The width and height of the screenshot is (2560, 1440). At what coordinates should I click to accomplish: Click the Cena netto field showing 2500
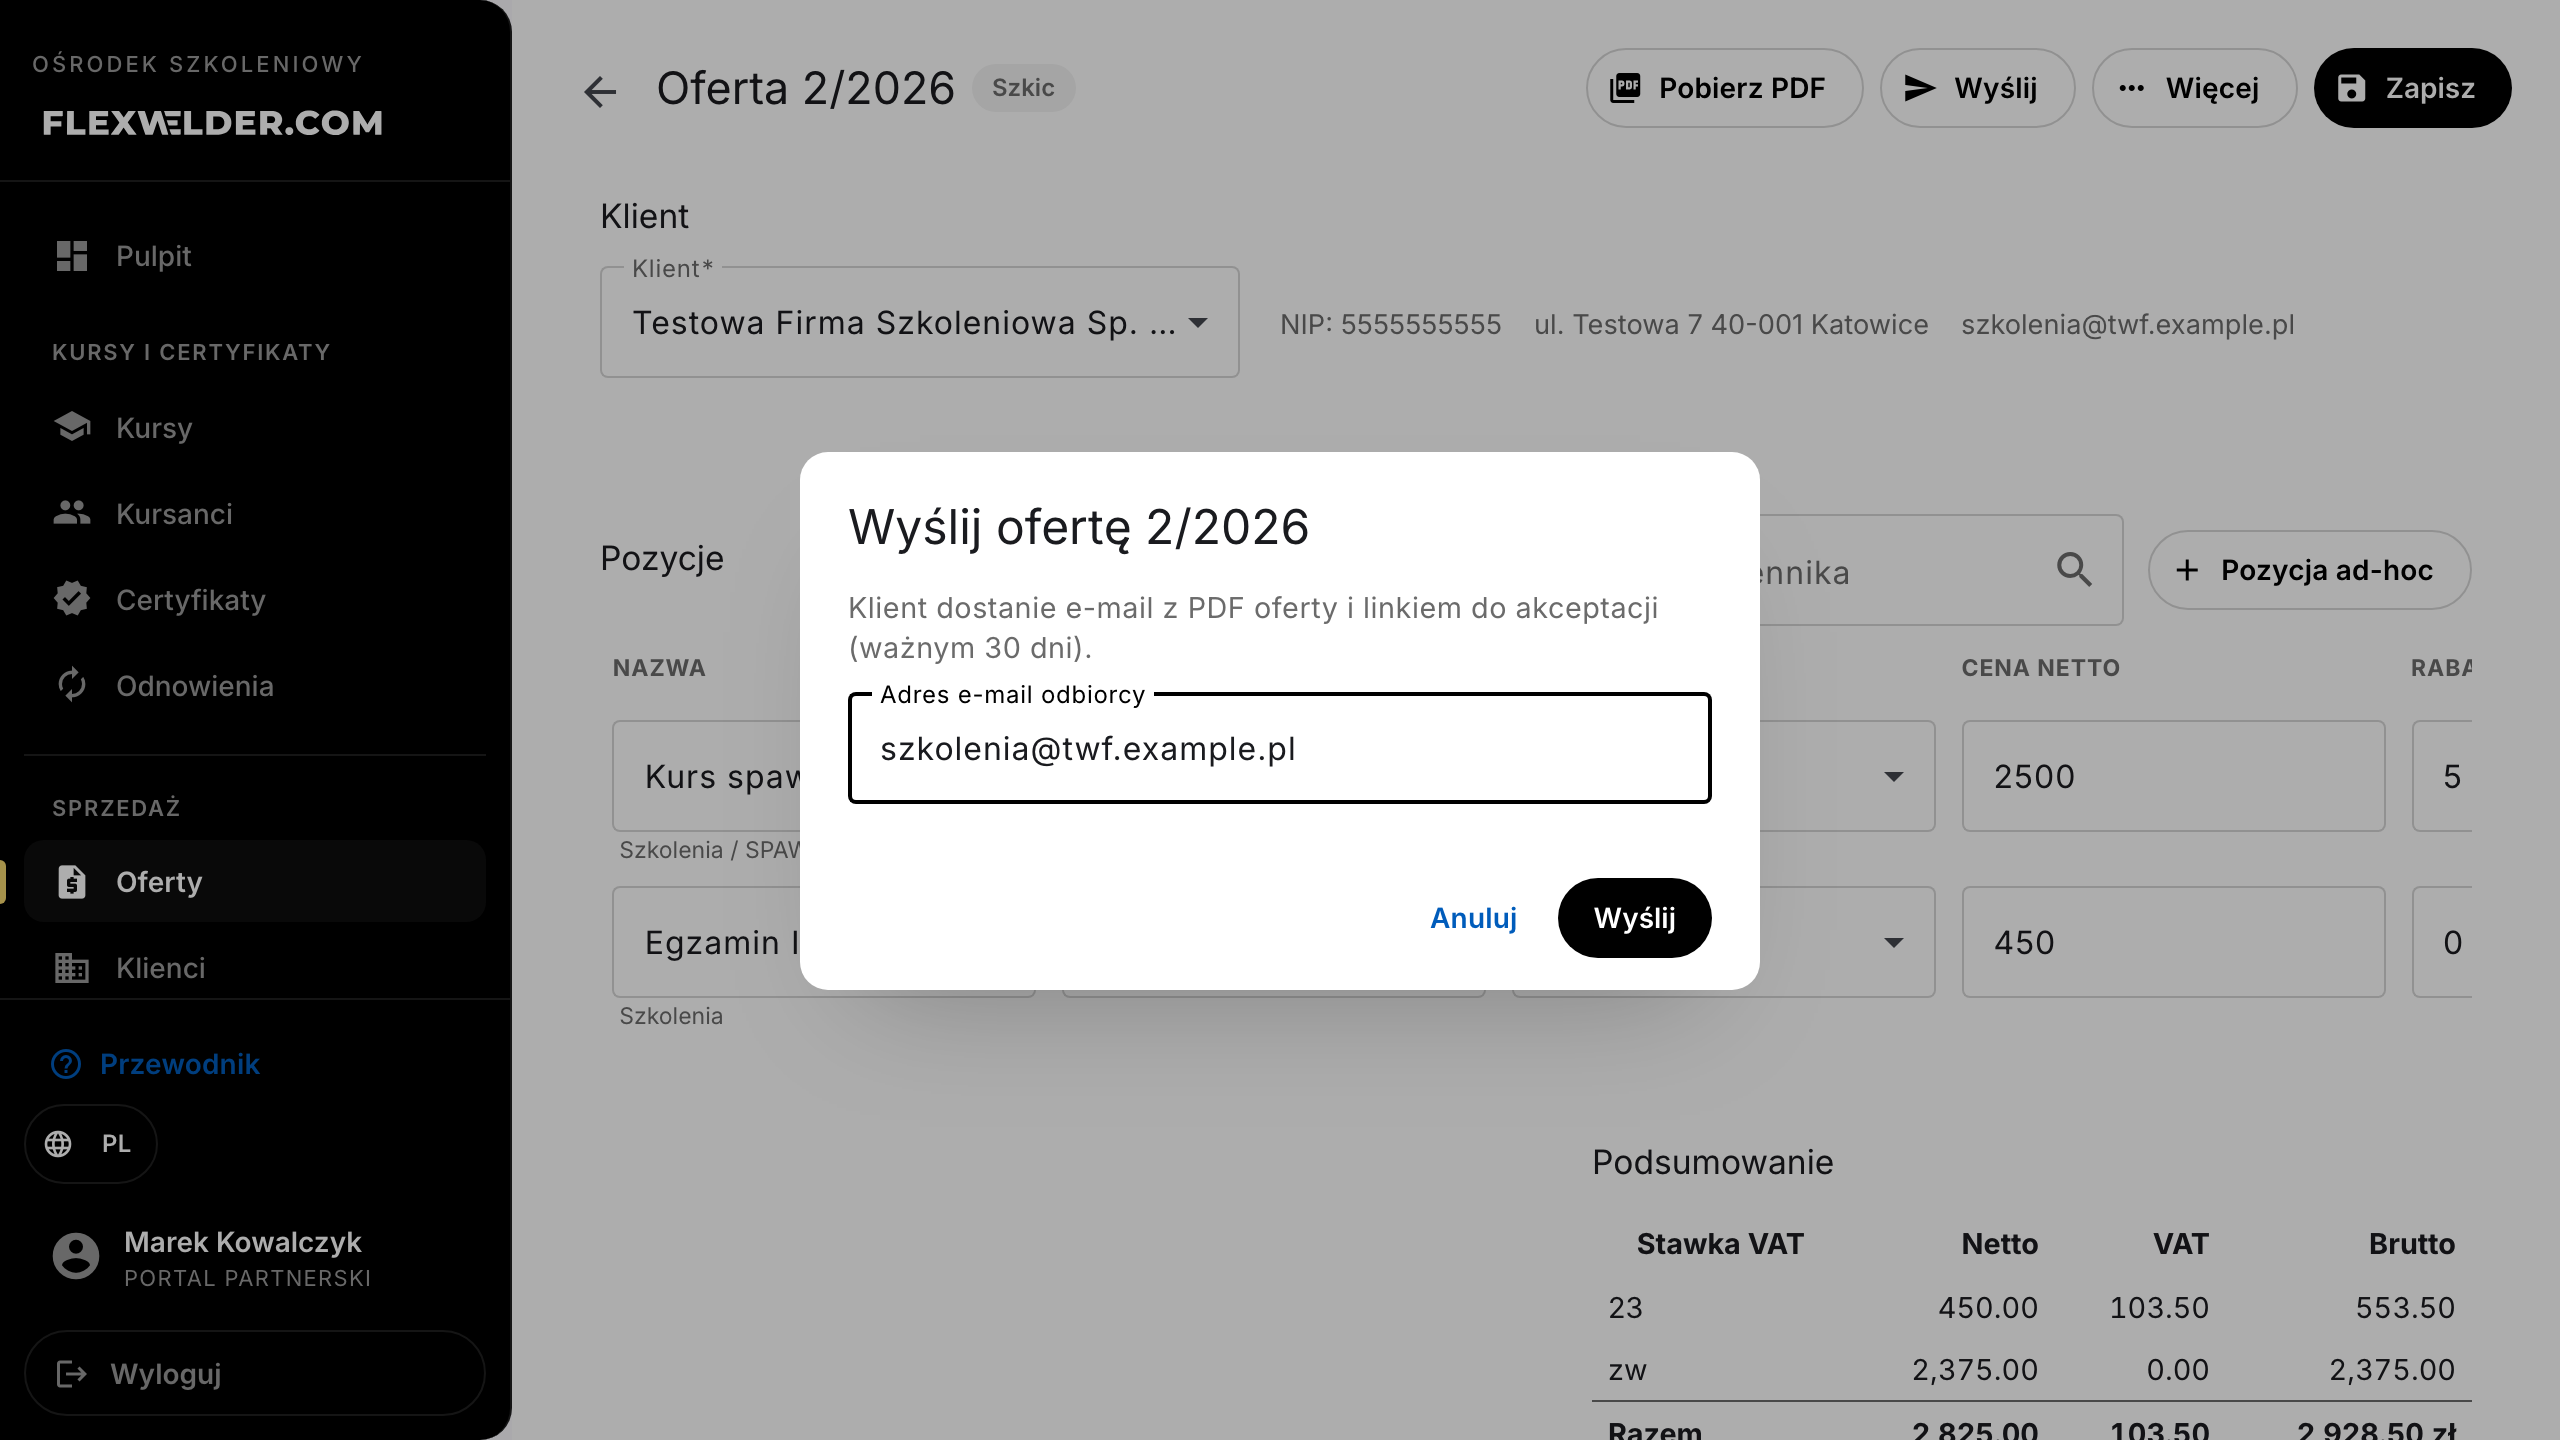point(2174,776)
